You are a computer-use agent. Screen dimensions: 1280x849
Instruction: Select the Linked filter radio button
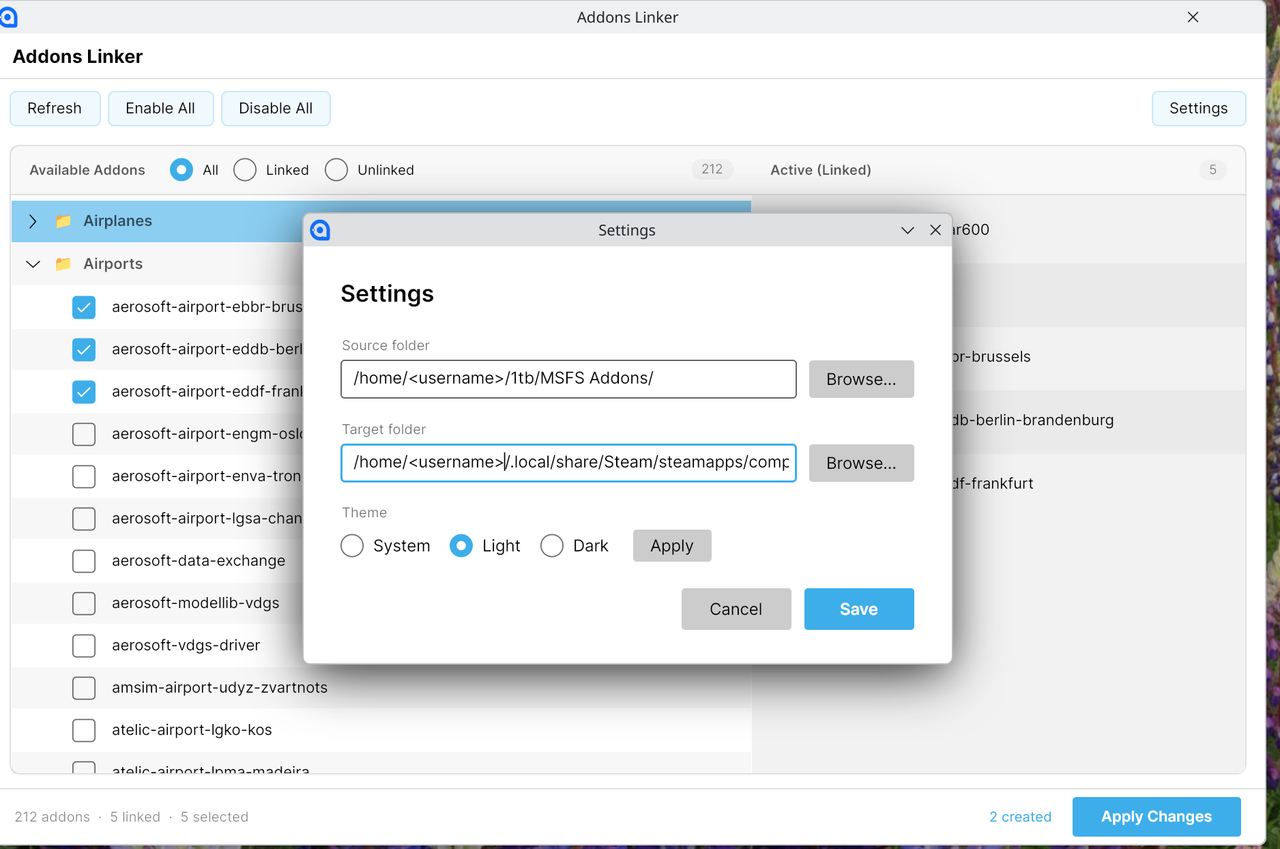coord(245,170)
